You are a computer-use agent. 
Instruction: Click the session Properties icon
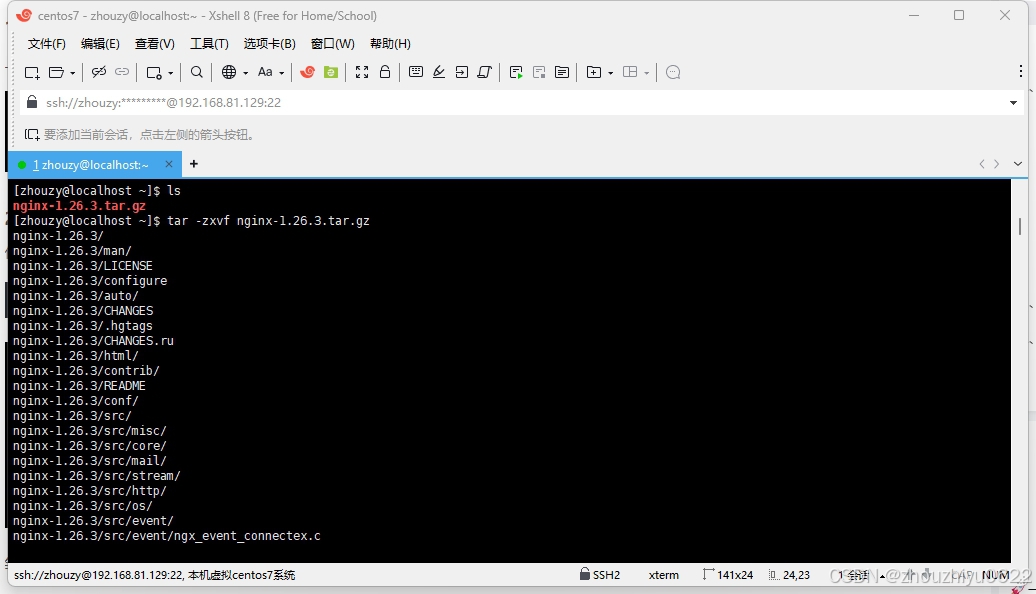pyautogui.click(x=154, y=73)
